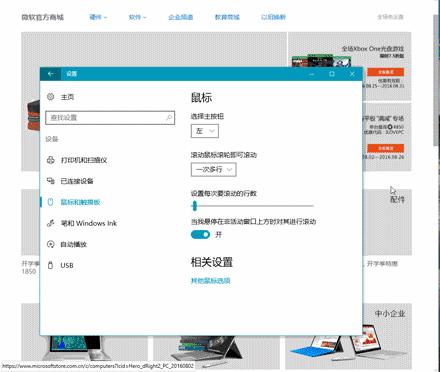The width and height of the screenshot is (440, 372).
Task: Open 以旧换新 link in the browser
Action: point(273,17)
